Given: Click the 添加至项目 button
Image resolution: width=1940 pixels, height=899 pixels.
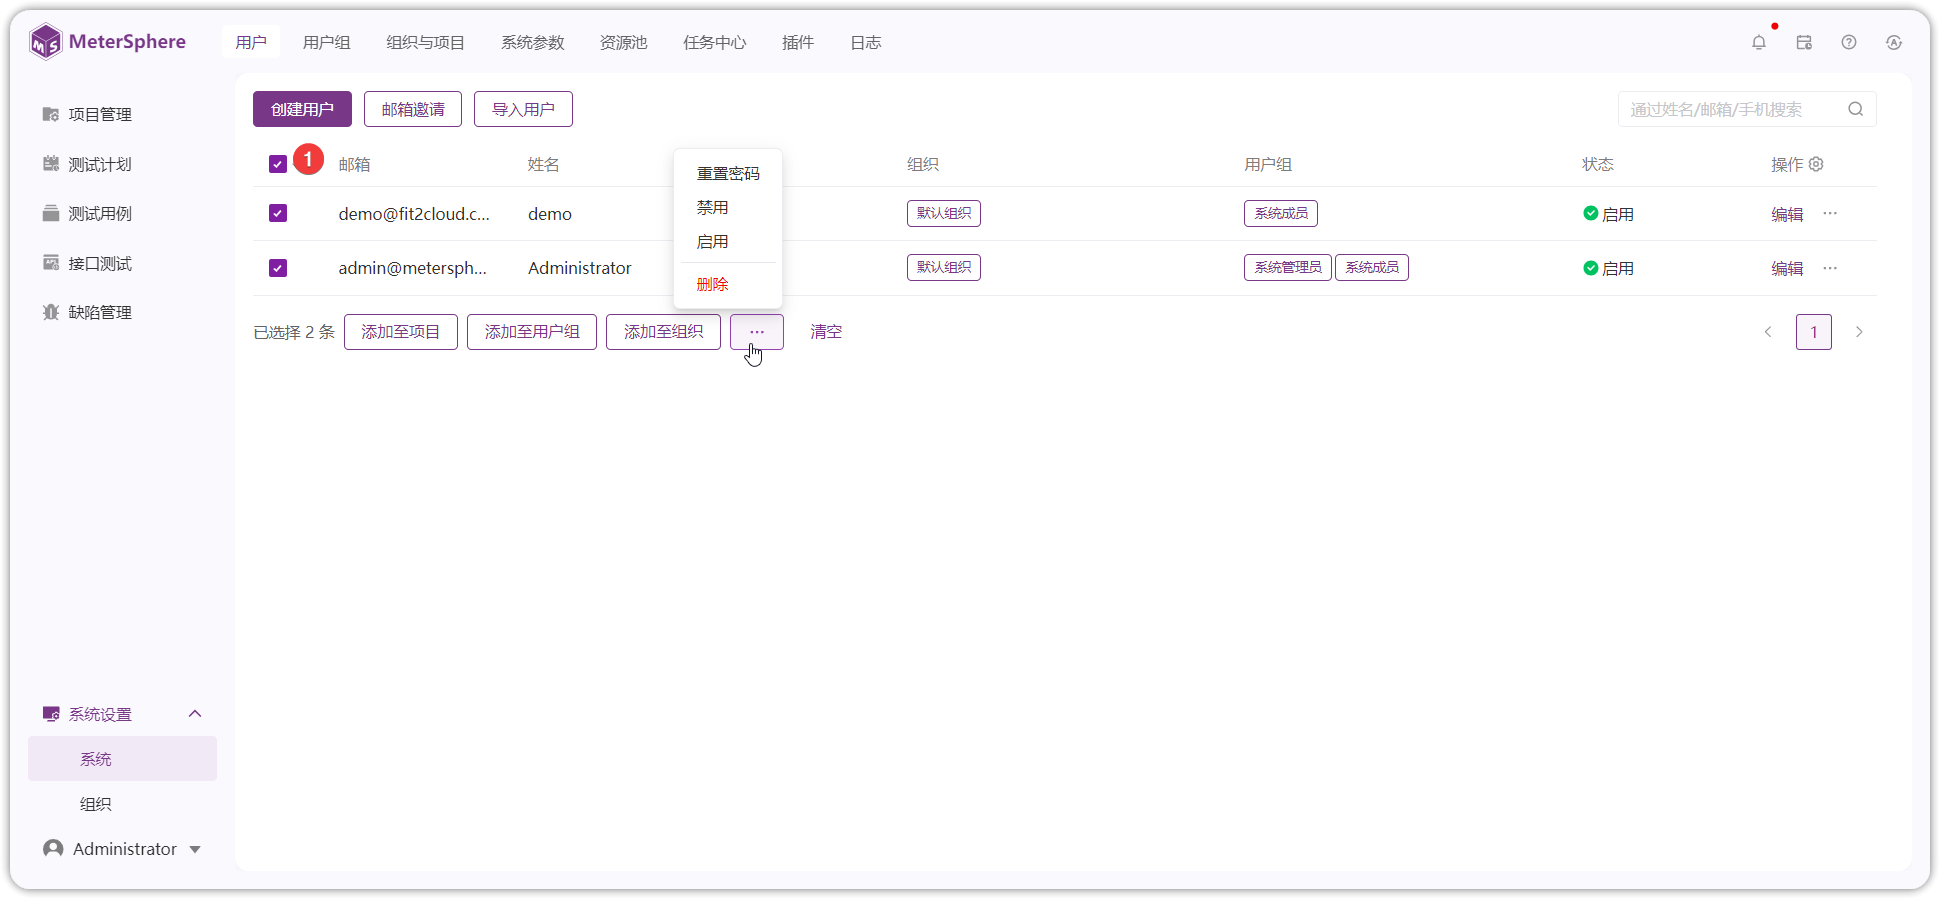Looking at the screenshot, I should pos(401,332).
